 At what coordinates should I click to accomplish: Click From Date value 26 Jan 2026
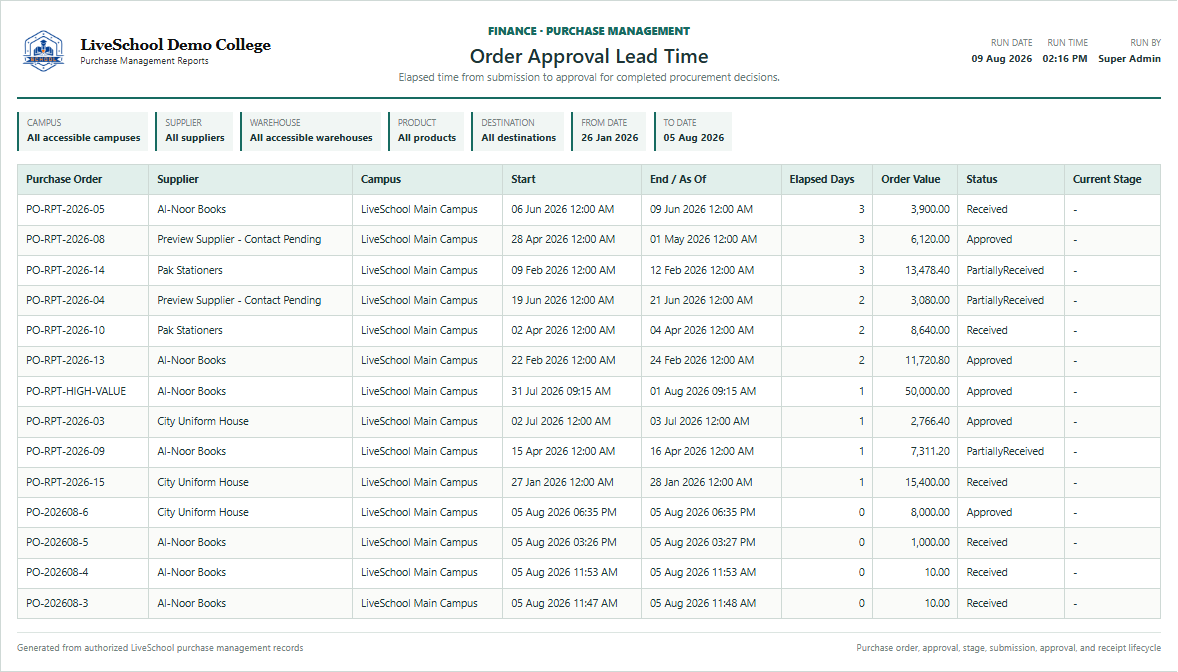[609, 138]
